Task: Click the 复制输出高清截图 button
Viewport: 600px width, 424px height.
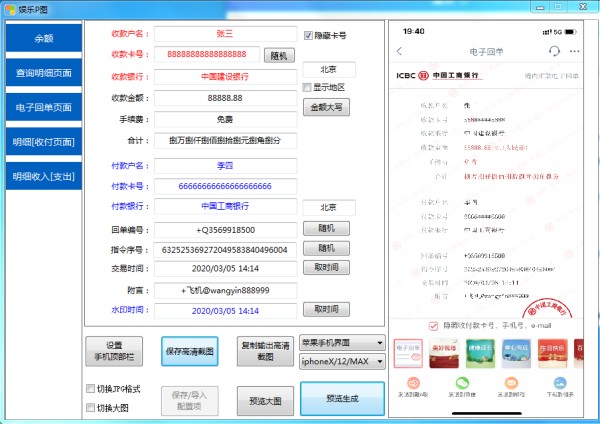Action: [x=266, y=351]
